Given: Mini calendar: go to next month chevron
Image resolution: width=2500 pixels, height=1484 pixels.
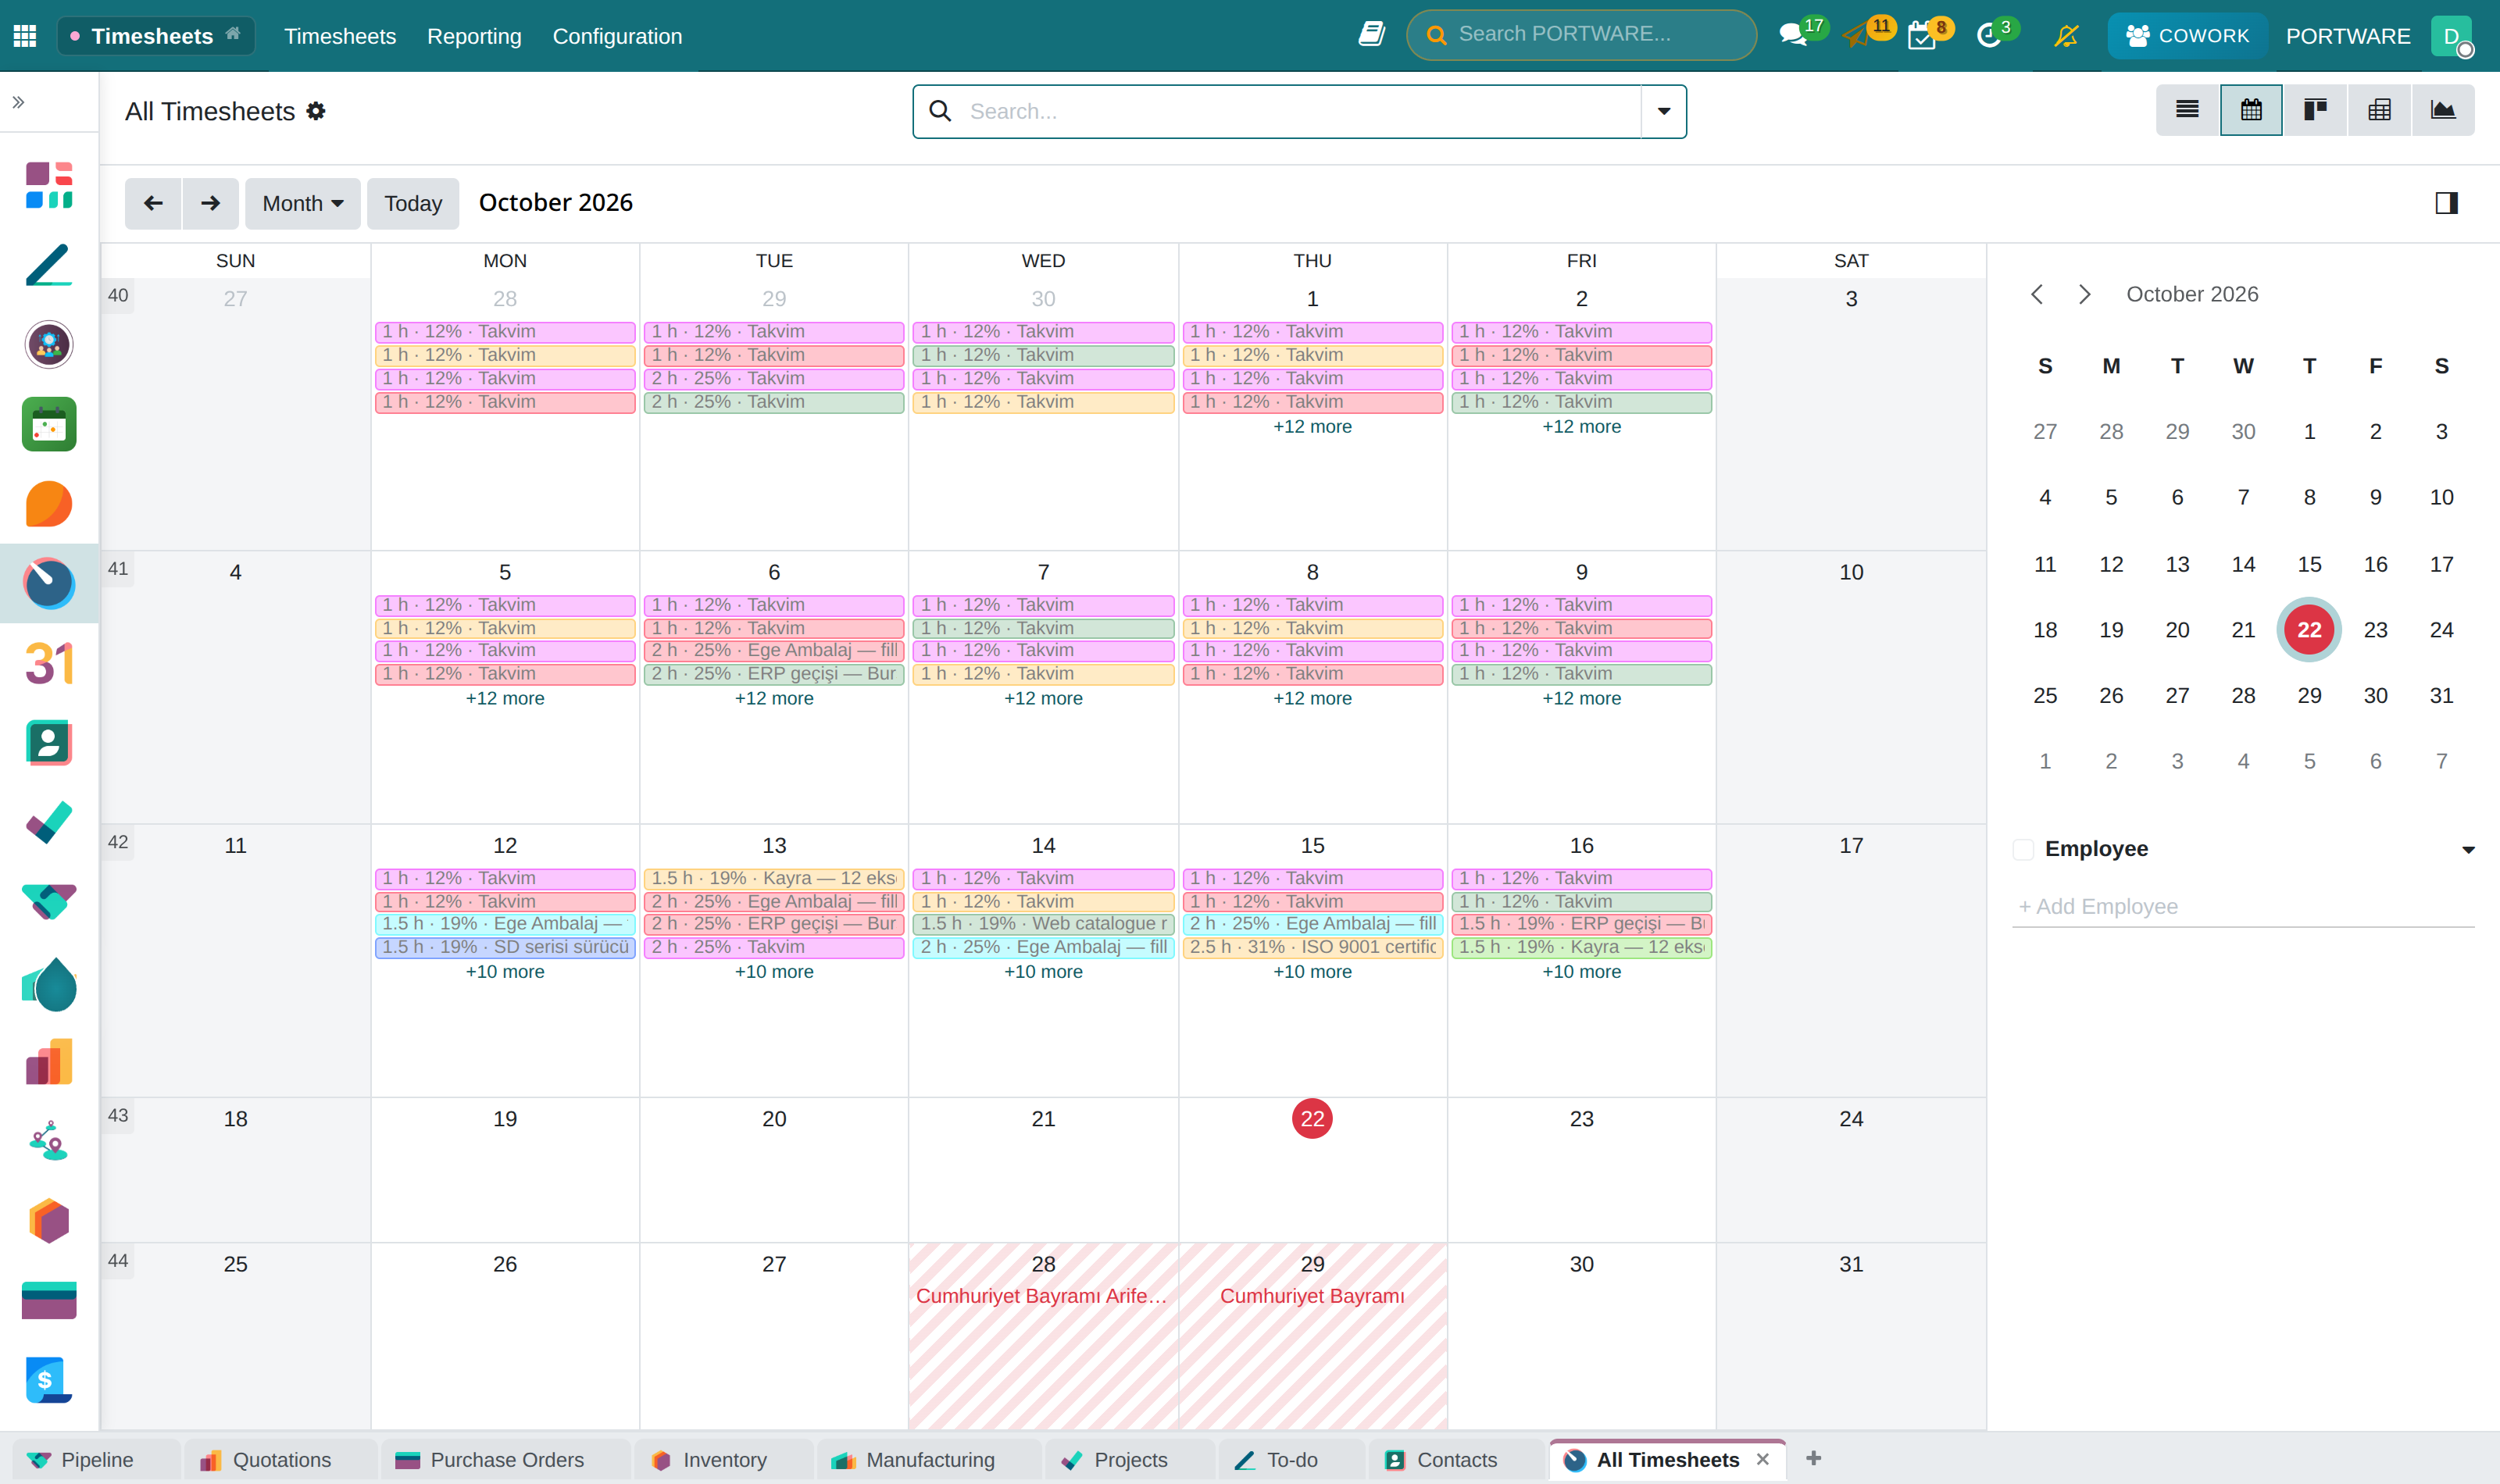Looking at the screenshot, I should (2084, 294).
